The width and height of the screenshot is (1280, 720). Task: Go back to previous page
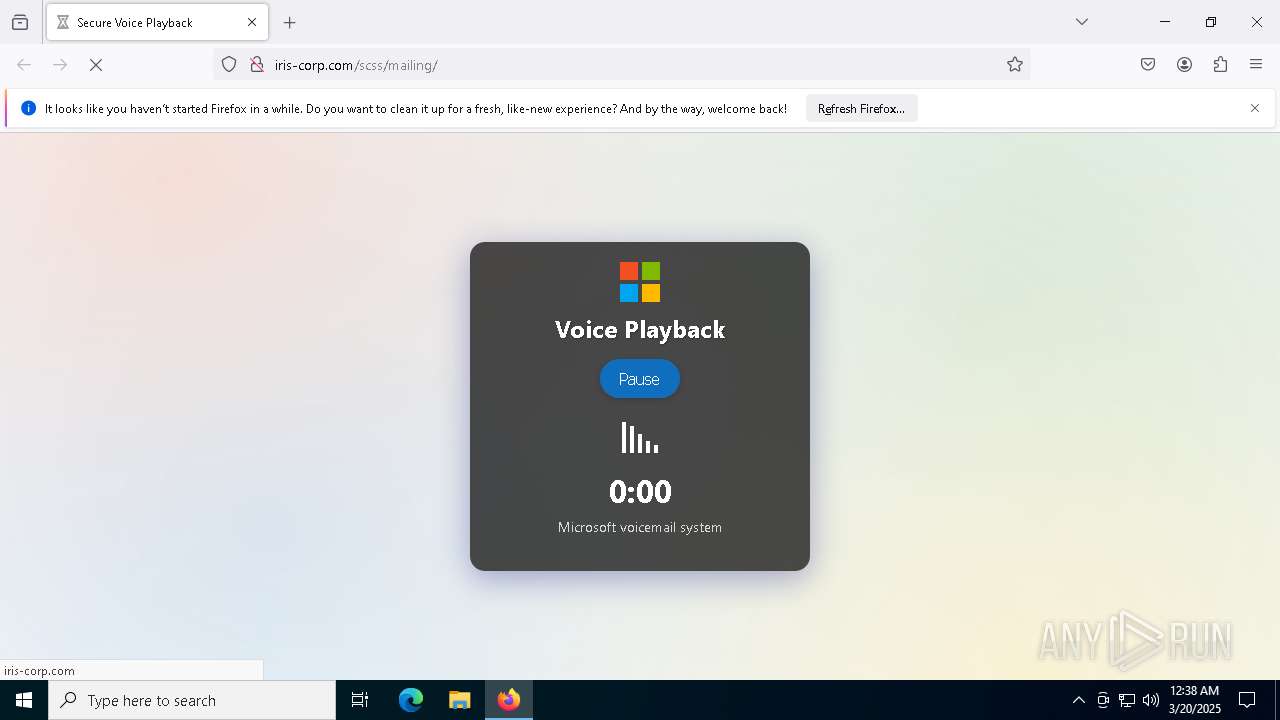point(24,65)
